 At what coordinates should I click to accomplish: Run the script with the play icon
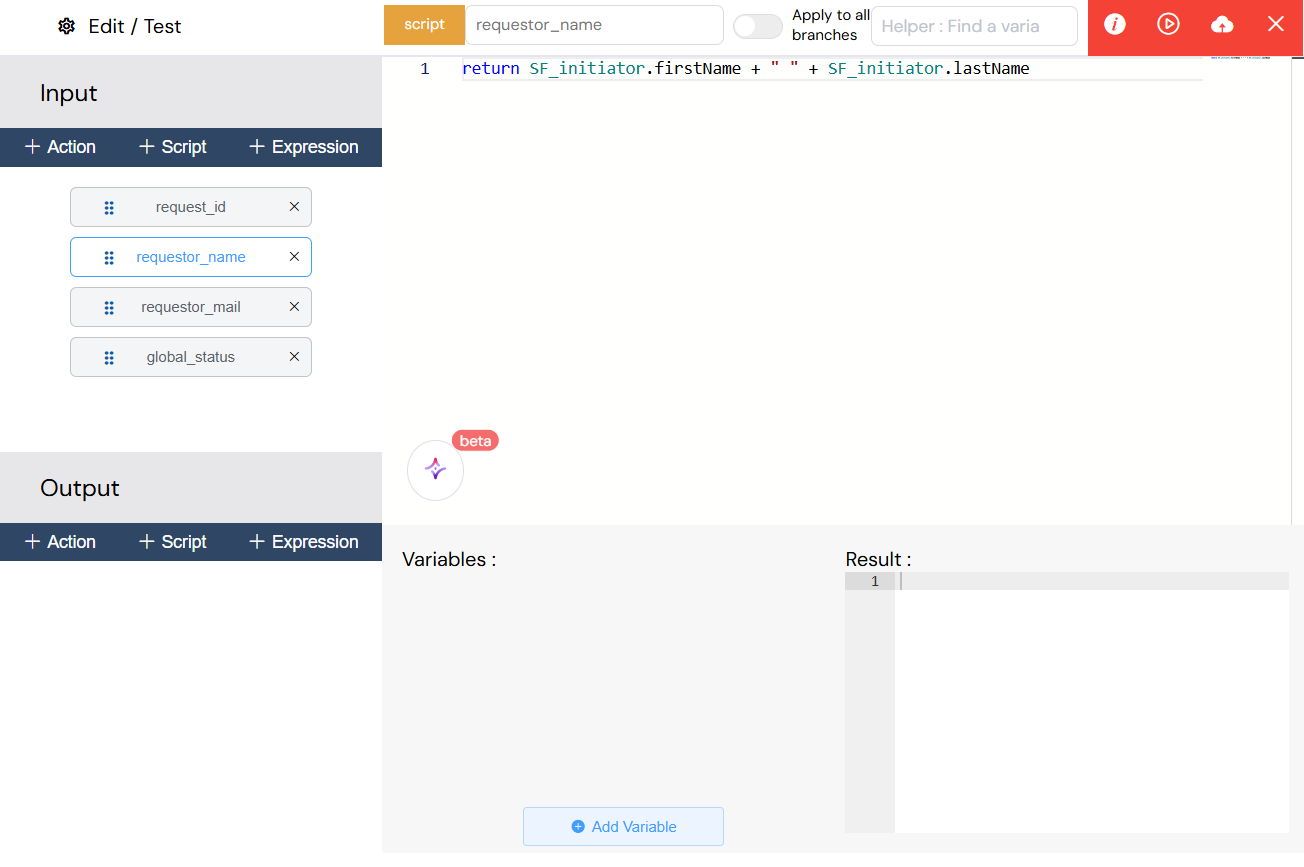[1168, 24]
